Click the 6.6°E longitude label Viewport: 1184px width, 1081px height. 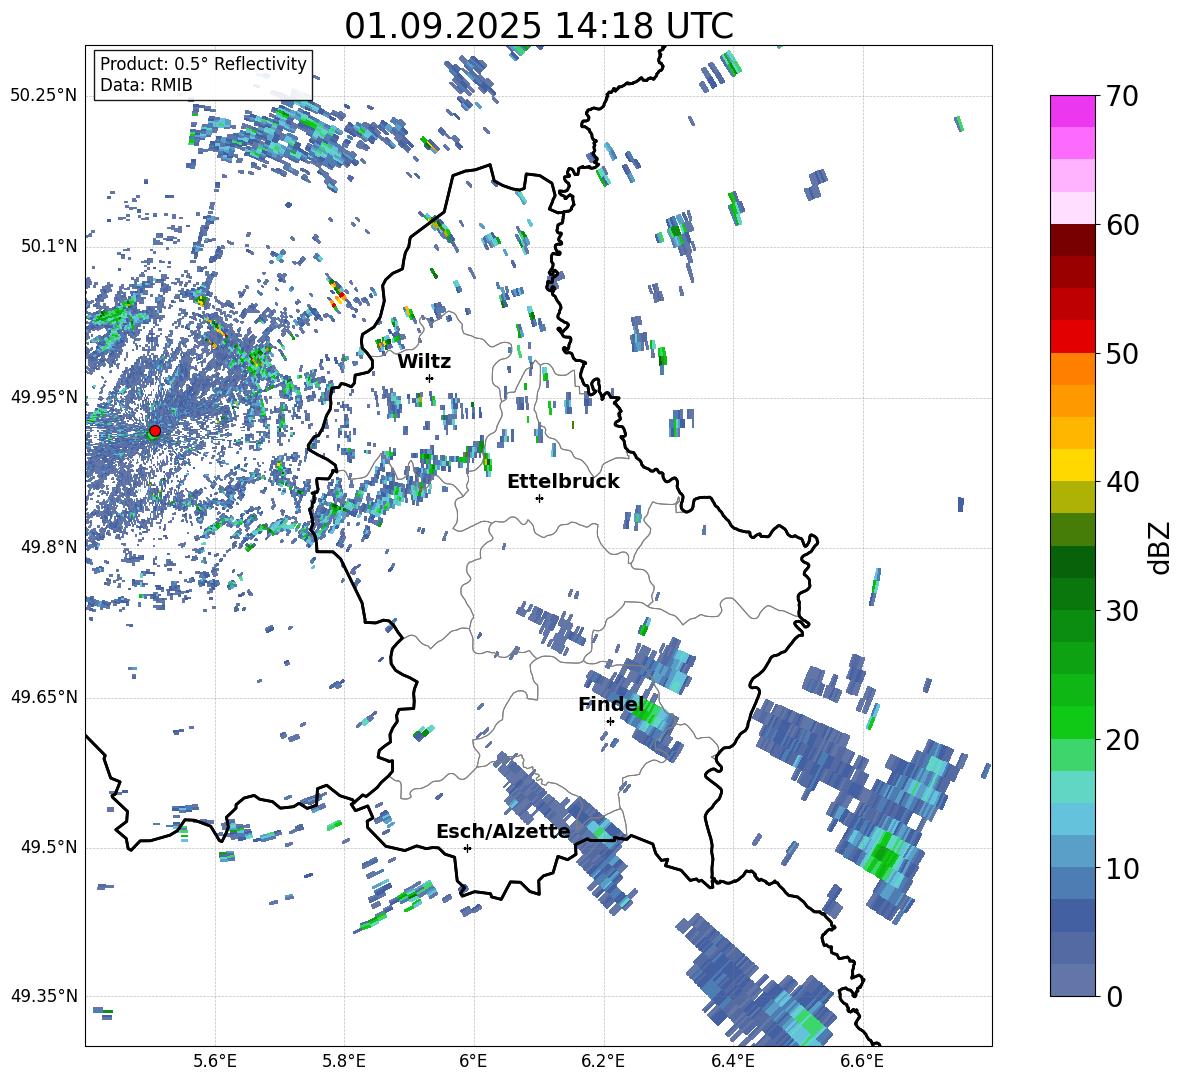coord(862,1061)
